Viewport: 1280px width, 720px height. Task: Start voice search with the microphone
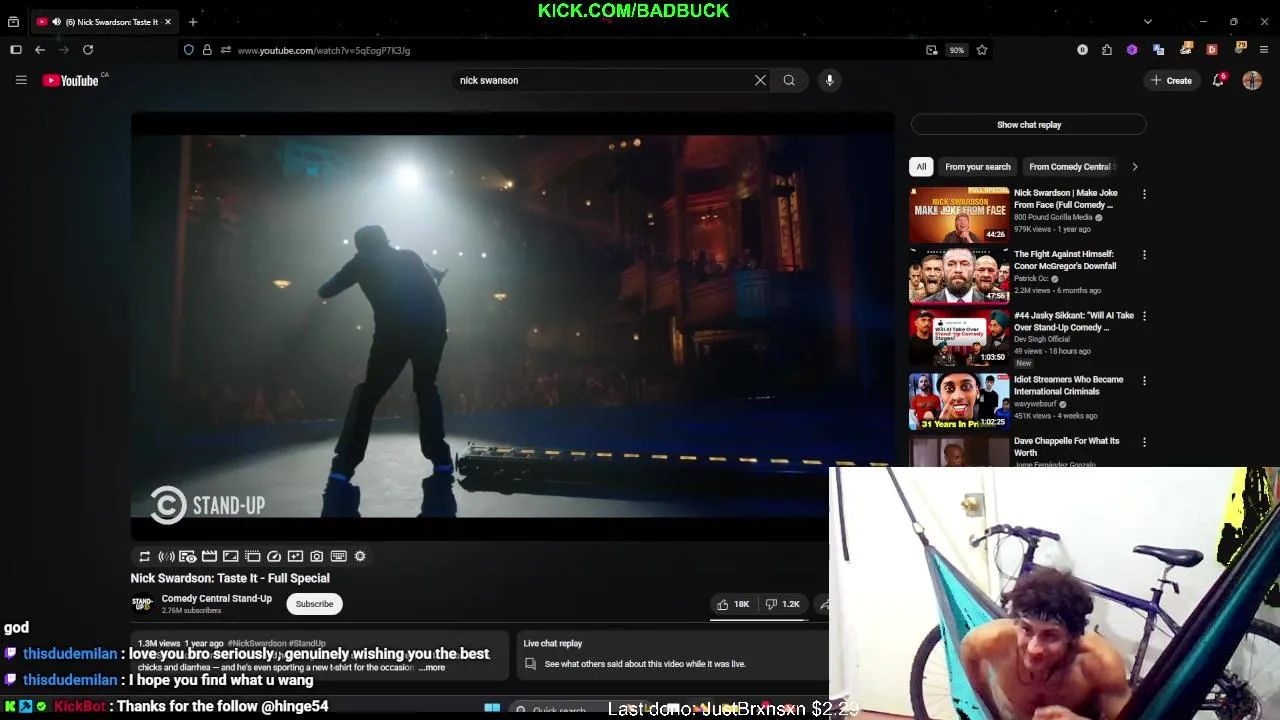coord(829,80)
